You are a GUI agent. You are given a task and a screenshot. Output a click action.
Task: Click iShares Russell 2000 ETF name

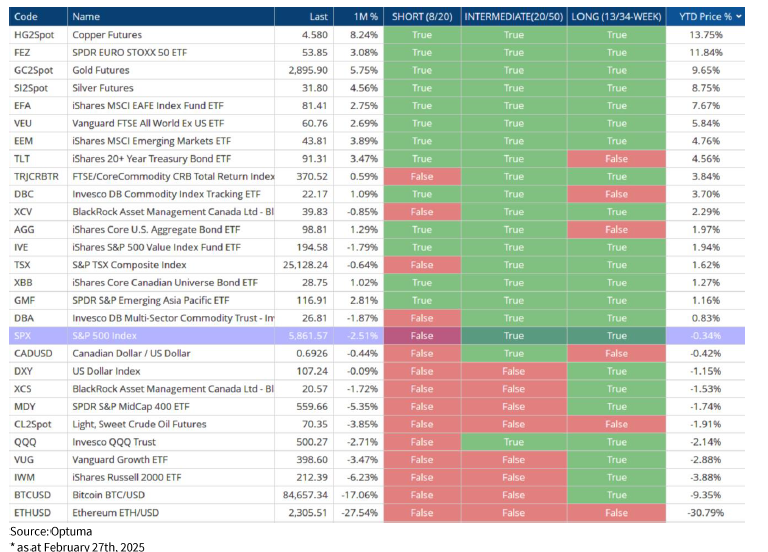pyautogui.click(x=126, y=477)
